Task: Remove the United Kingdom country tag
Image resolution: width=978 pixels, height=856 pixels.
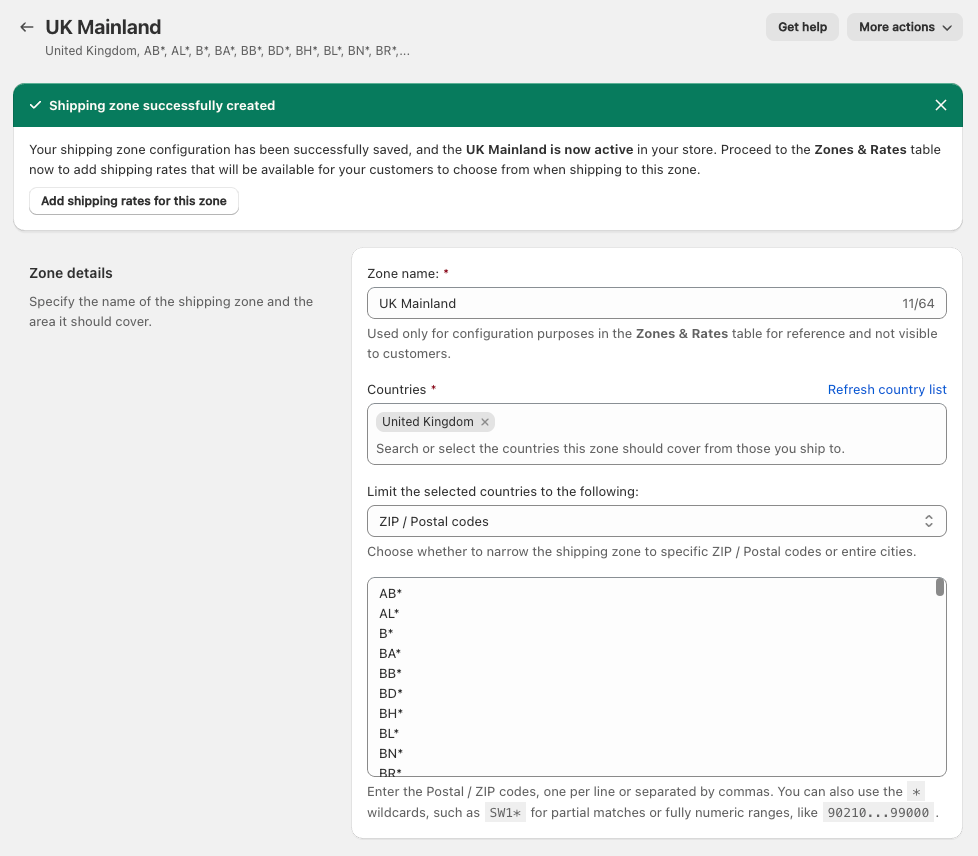Action: [485, 422]
